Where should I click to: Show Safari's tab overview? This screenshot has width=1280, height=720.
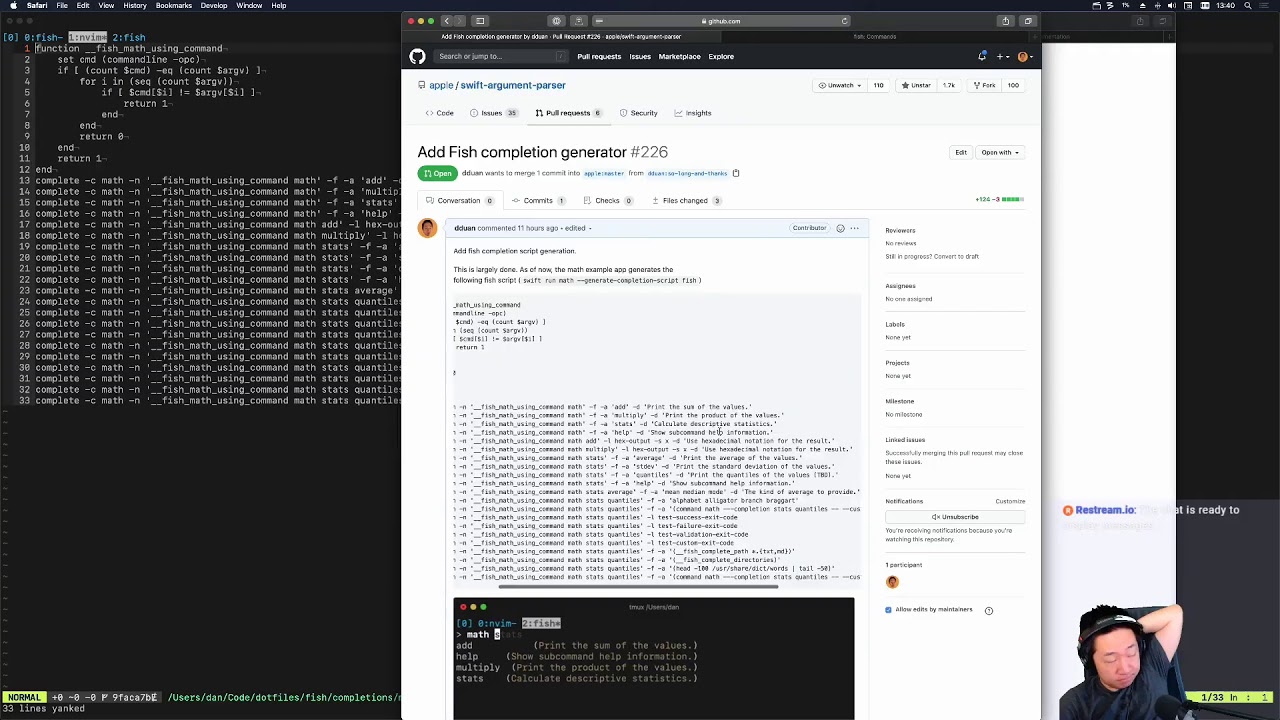pyautogui.click(x=1027, y=21)
